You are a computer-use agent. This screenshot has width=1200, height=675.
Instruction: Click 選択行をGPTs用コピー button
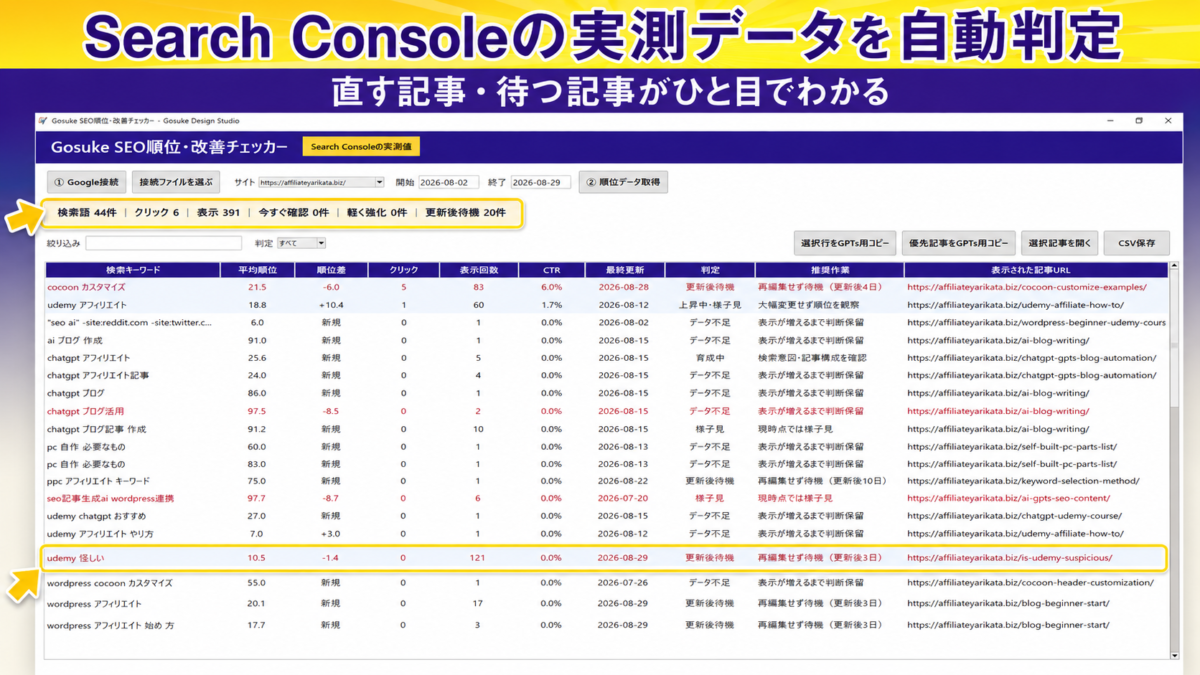(x=845, y=243)
